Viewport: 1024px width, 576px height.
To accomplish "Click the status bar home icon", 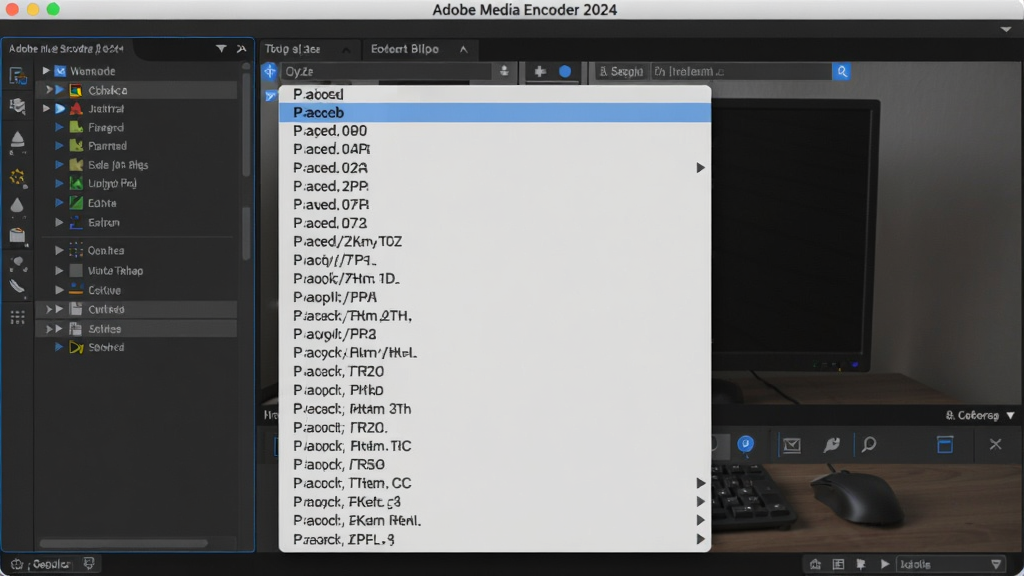I will coord(815,564).
